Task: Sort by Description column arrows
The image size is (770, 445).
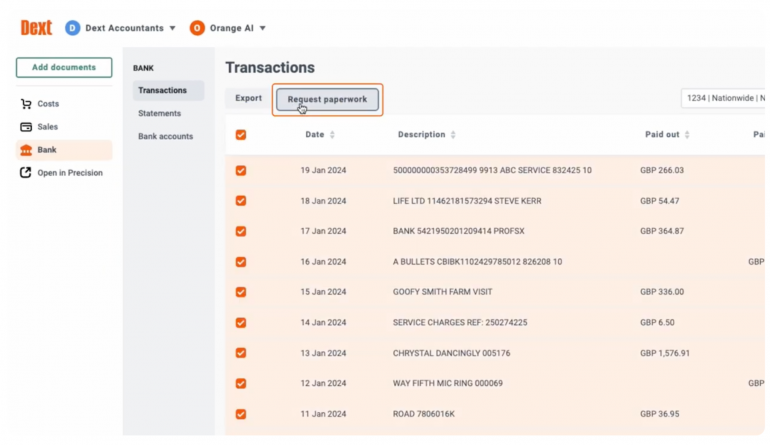Action: click(x=453, y=135)
